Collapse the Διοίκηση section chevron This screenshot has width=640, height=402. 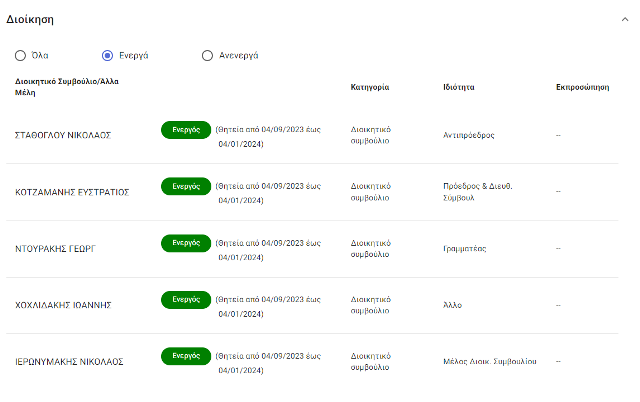click(625, 19)
